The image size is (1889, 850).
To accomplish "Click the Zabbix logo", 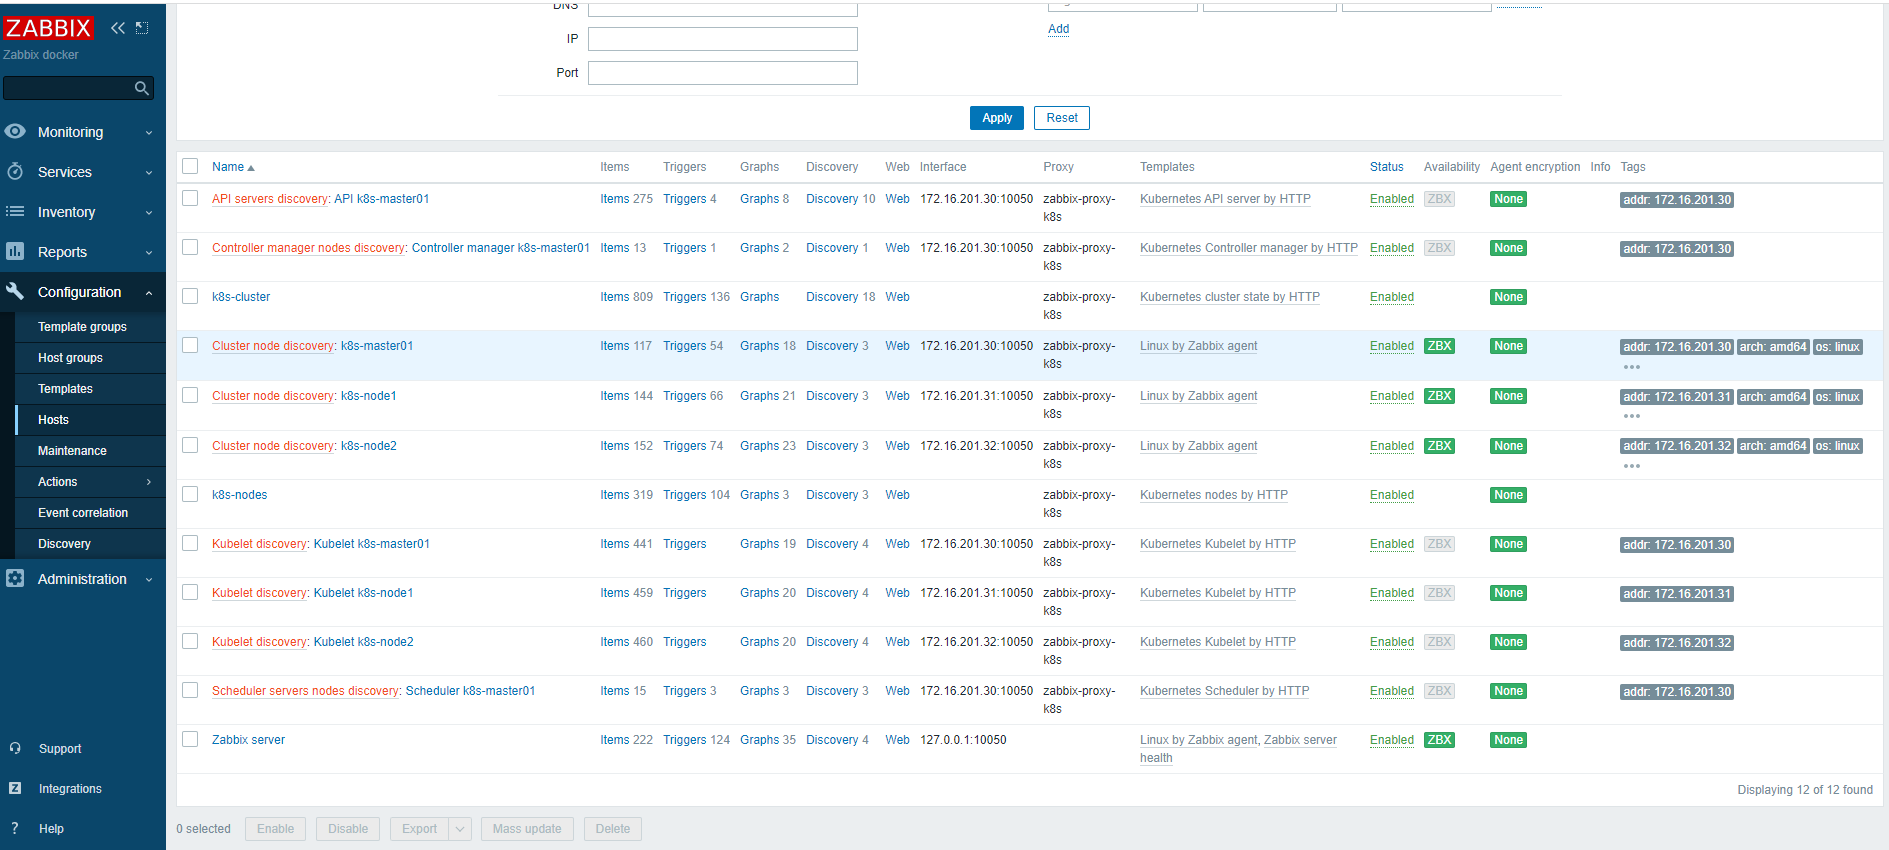I will click(48, 28).
